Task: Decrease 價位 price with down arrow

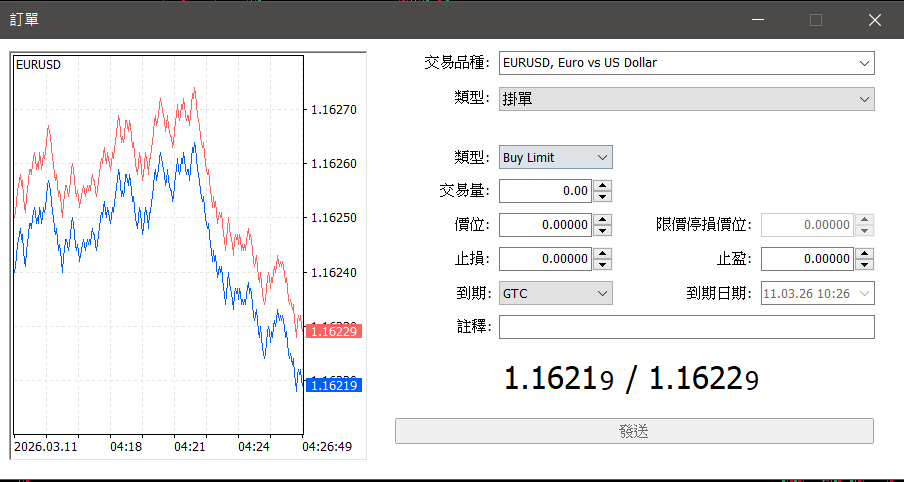Action: (x=602, y=230)
